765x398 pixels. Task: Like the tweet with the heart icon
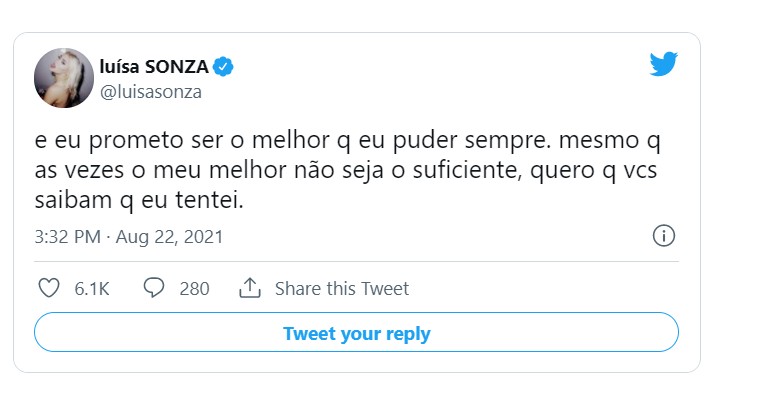tap(49, 288)
